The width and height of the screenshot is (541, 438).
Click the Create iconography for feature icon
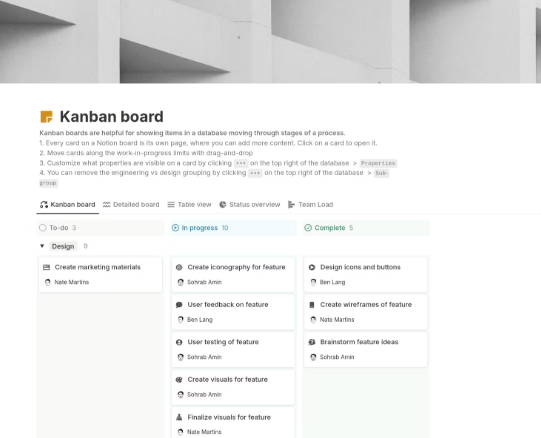pos(179,267)
